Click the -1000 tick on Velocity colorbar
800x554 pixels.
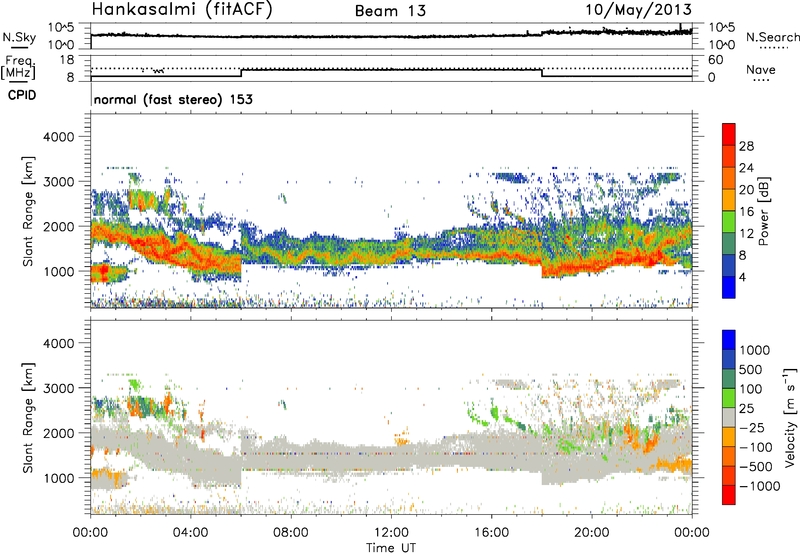[760, 486]
